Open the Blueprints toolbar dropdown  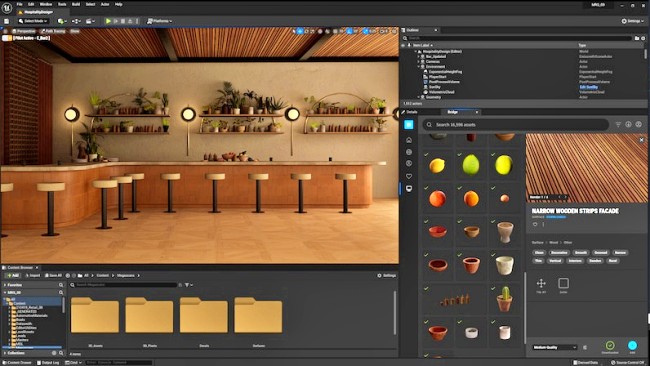(76, 21)
